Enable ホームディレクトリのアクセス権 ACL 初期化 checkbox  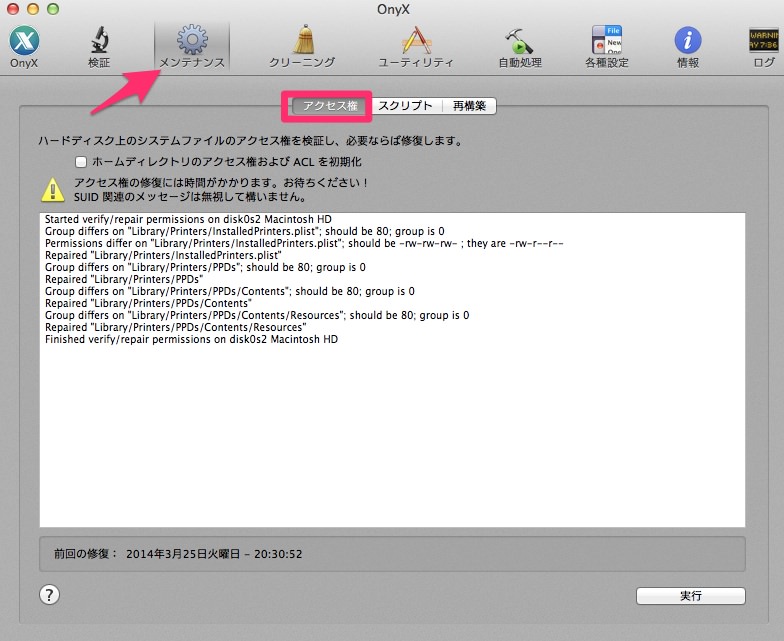tap(81, 162)
